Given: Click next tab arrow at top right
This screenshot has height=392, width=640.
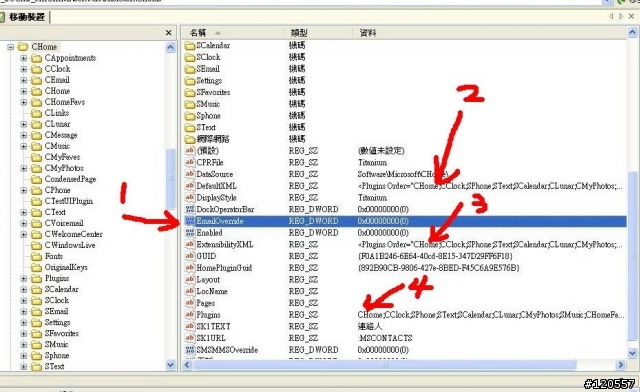Looking at the screenshot, I should 621,16.
